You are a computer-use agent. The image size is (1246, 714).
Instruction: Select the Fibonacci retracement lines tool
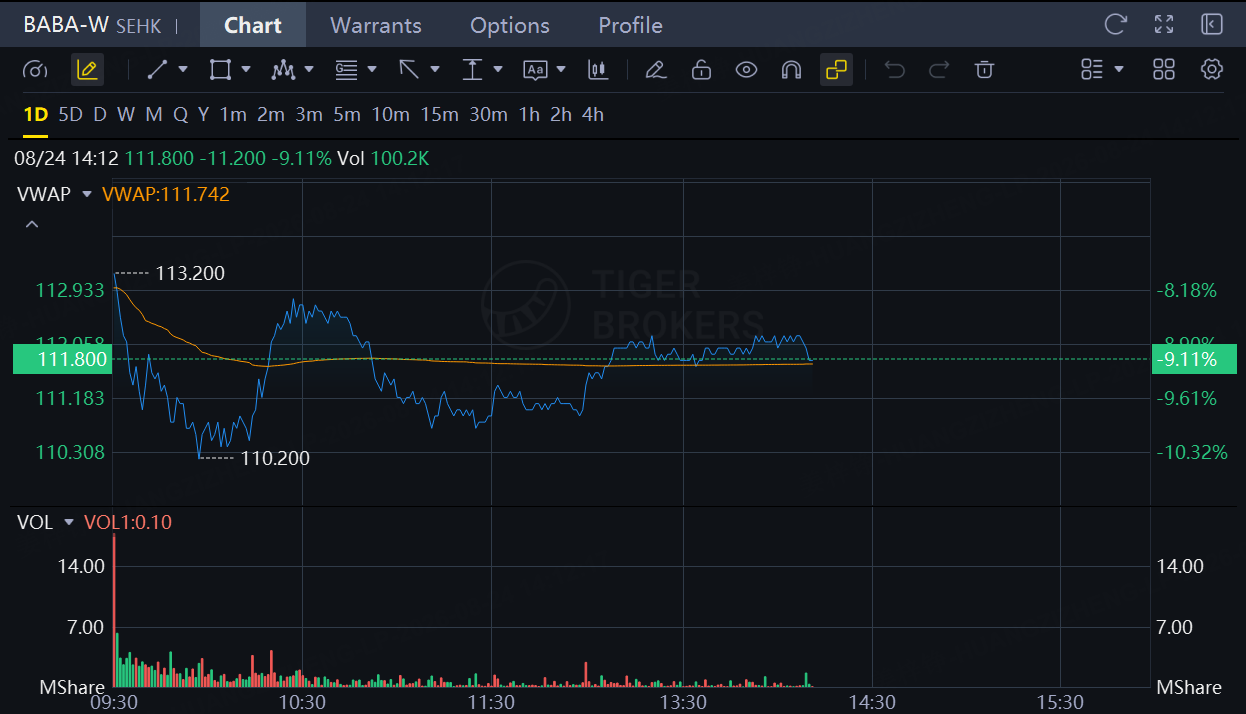[x=346, y=70]
